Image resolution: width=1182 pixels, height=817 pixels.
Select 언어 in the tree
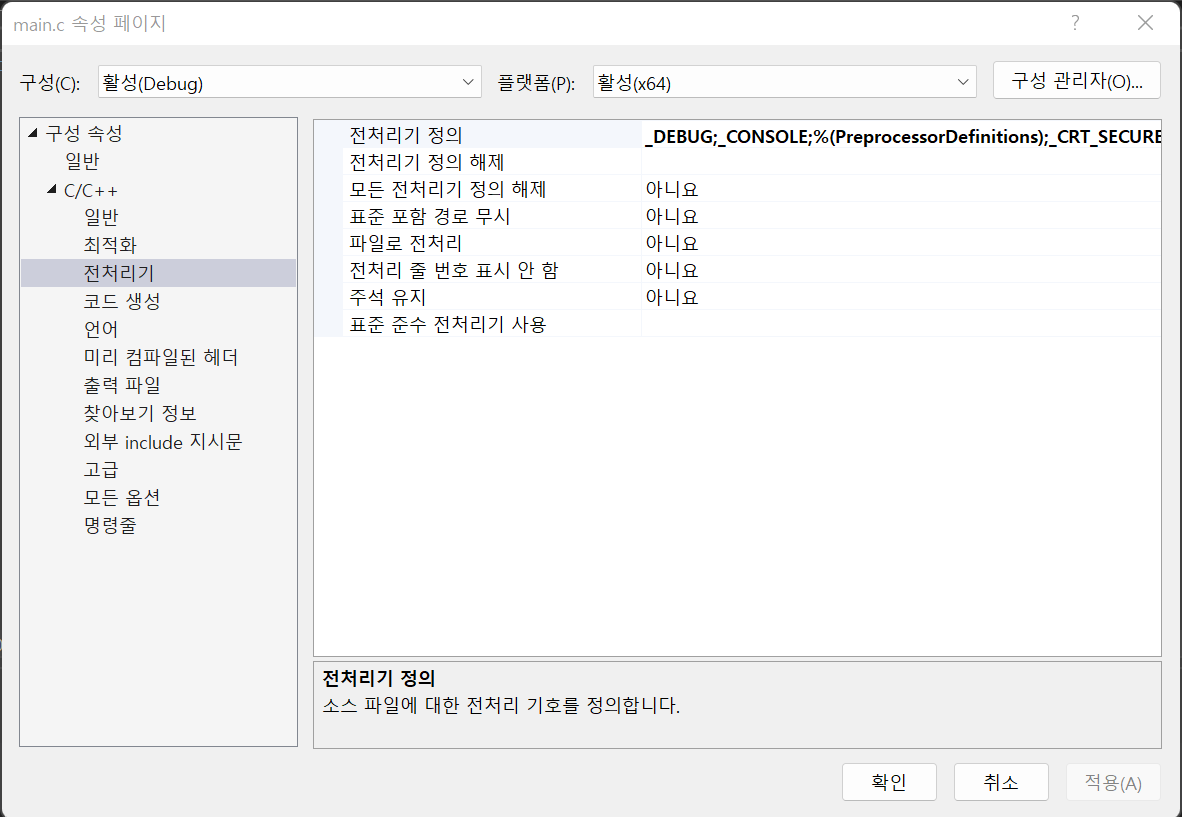point(101,329)
